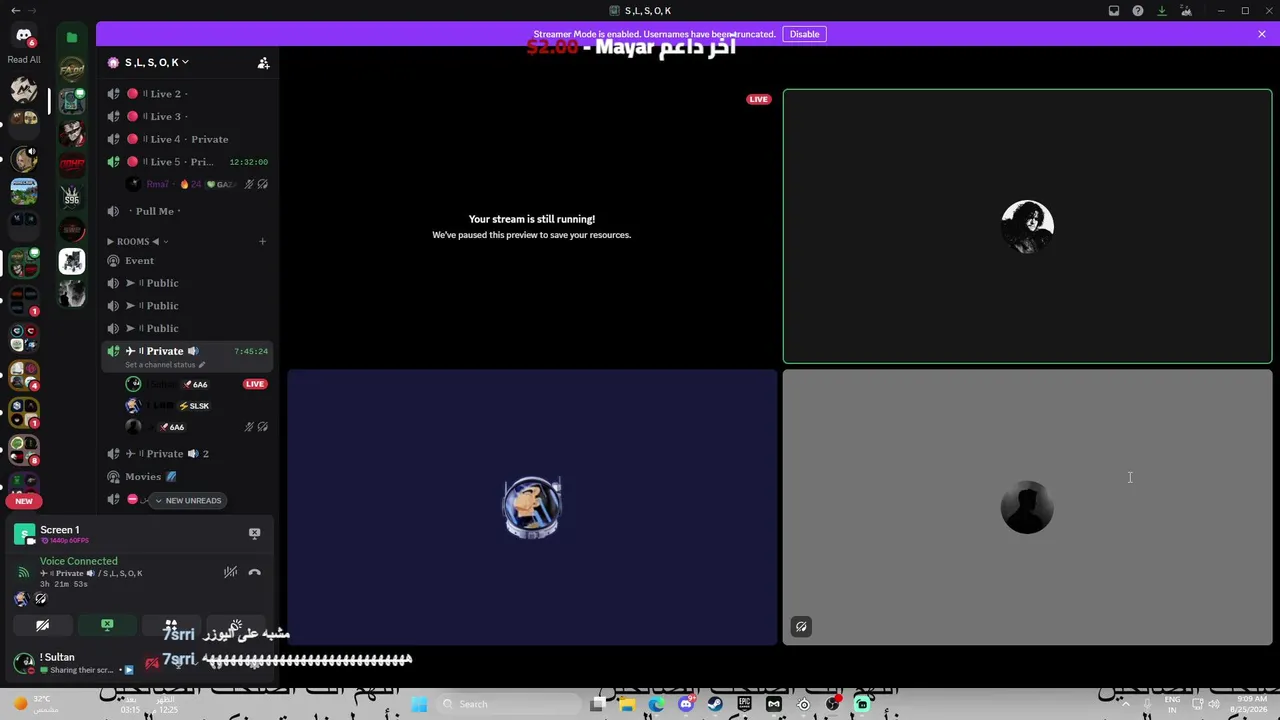Viewport: 1280px width, 720px height.
Task: Click the video-off icon on grey tile
Action: pos(801,627)
